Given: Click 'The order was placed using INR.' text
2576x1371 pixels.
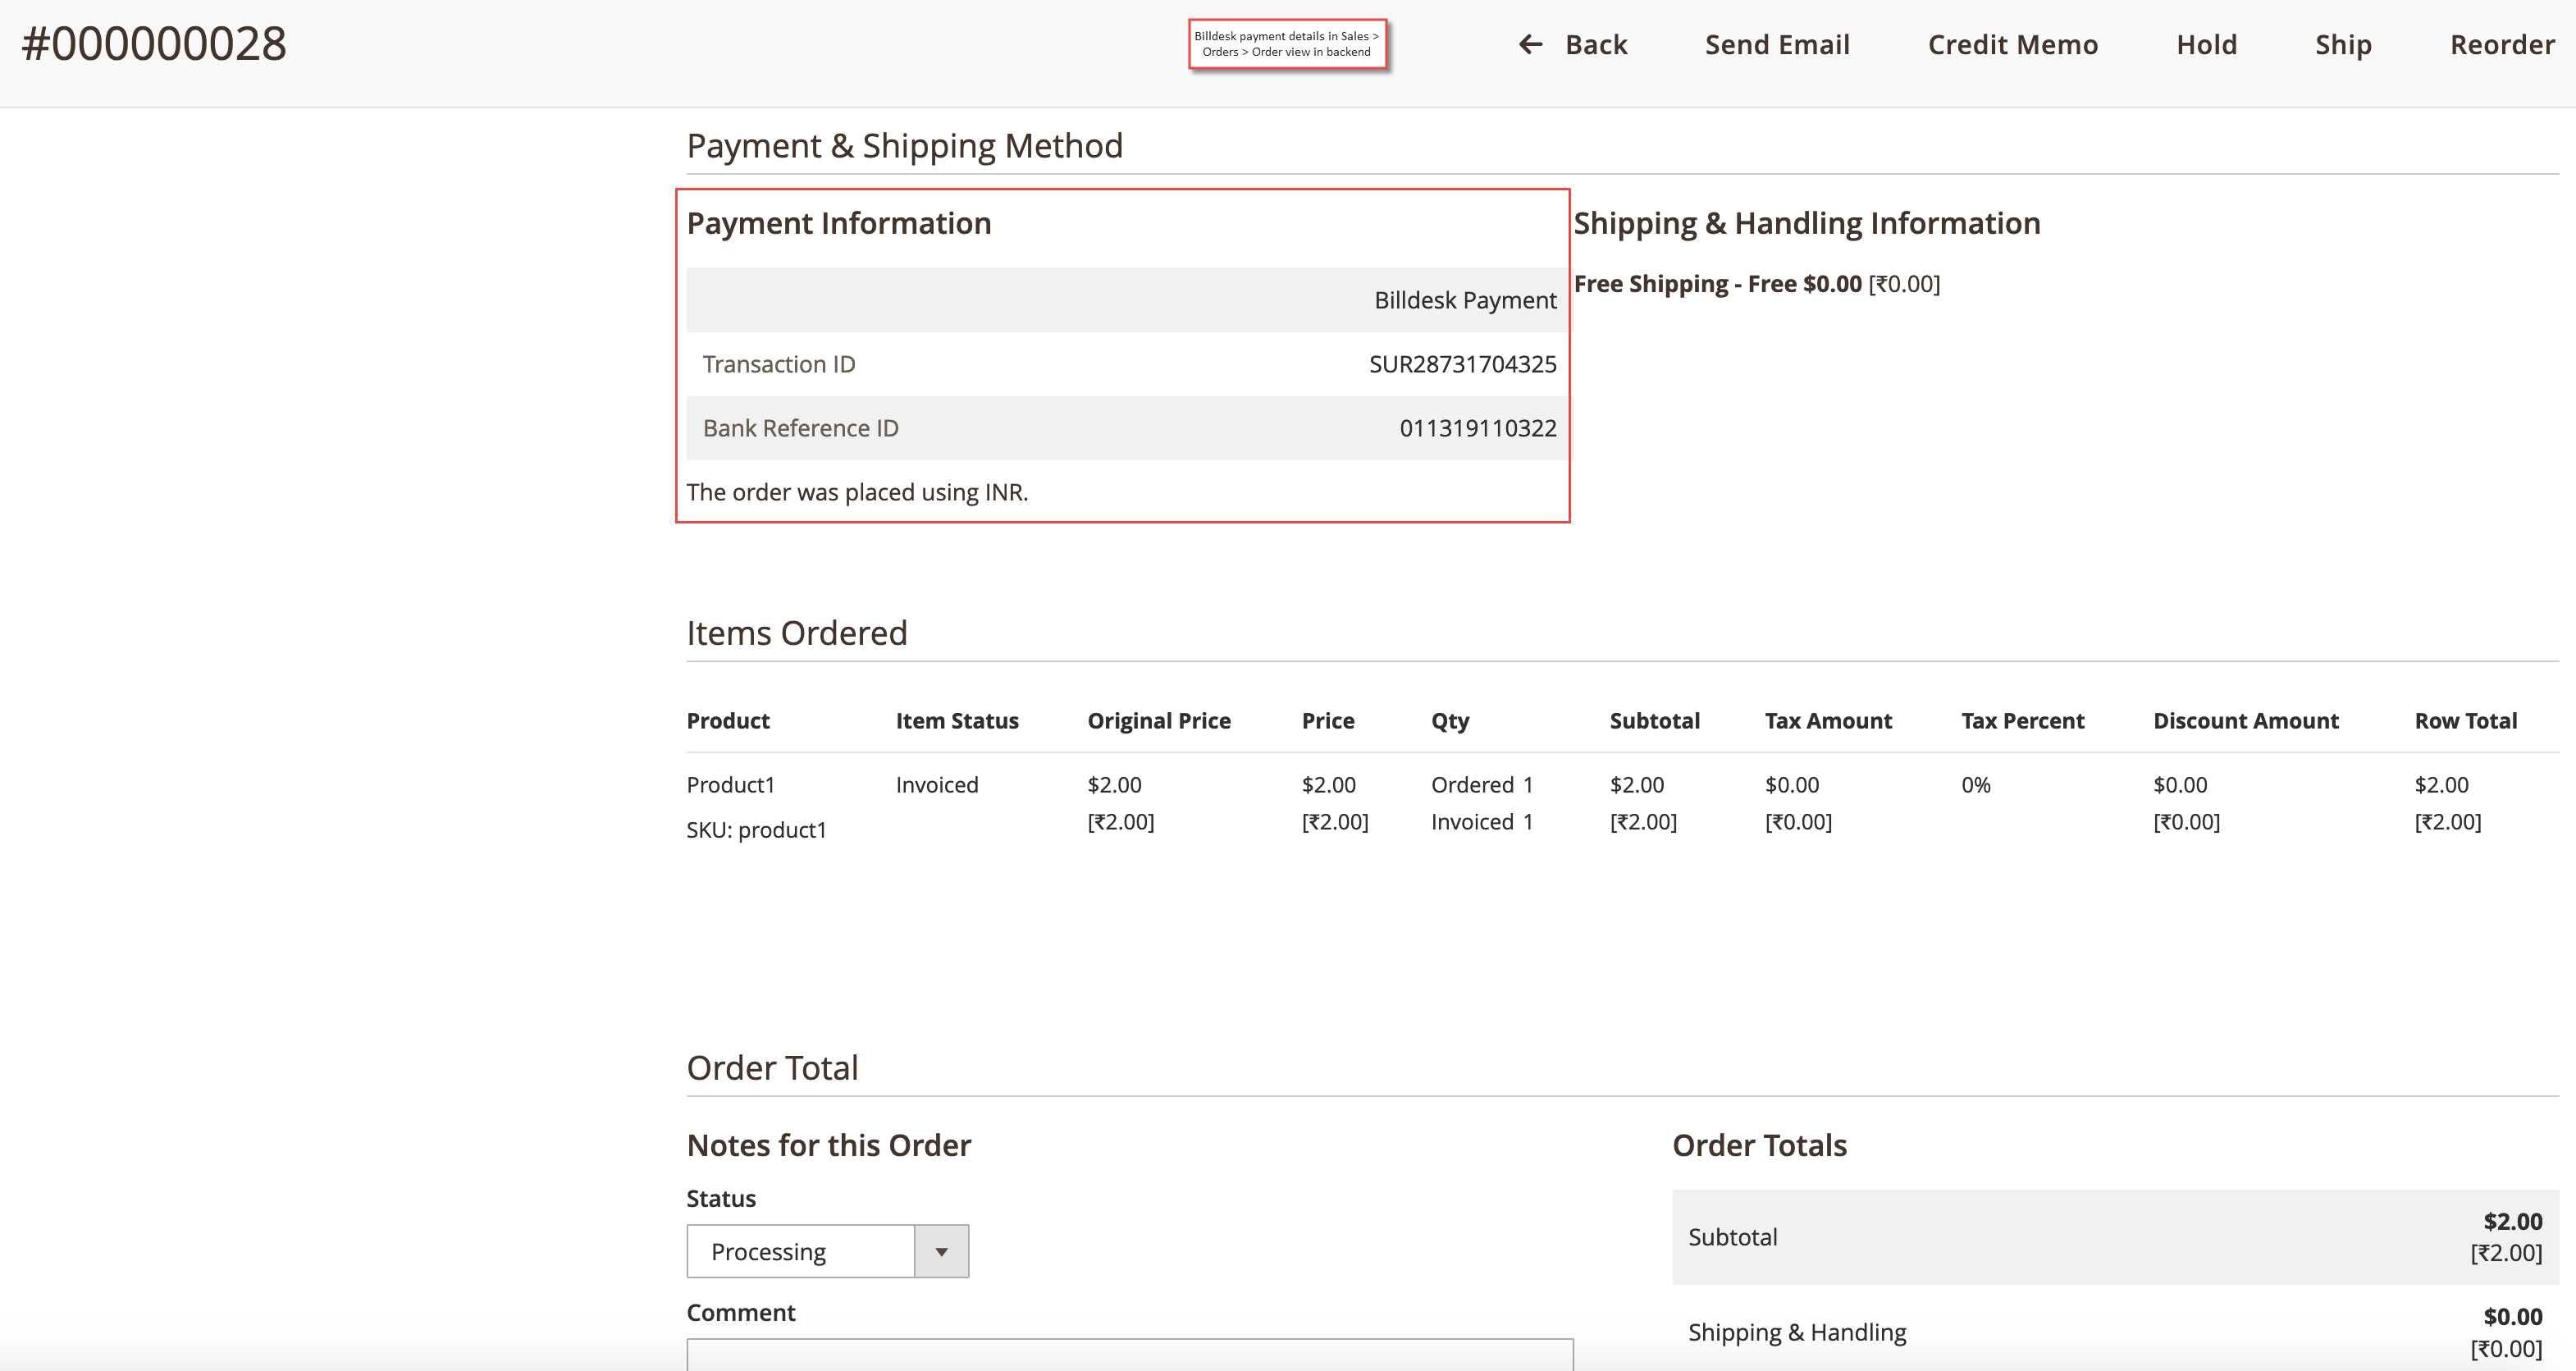Looking at the screenshot, I should point(857,492).
